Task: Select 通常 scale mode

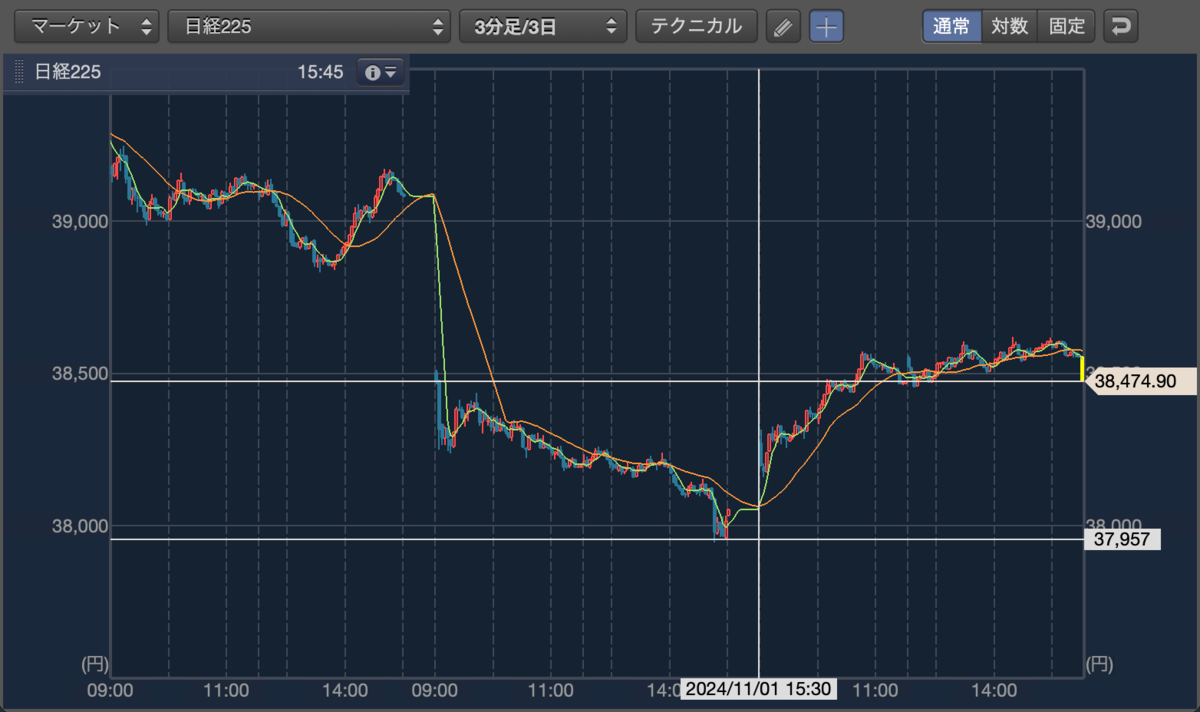Action: pyautogui.click(x=951, y=26)
